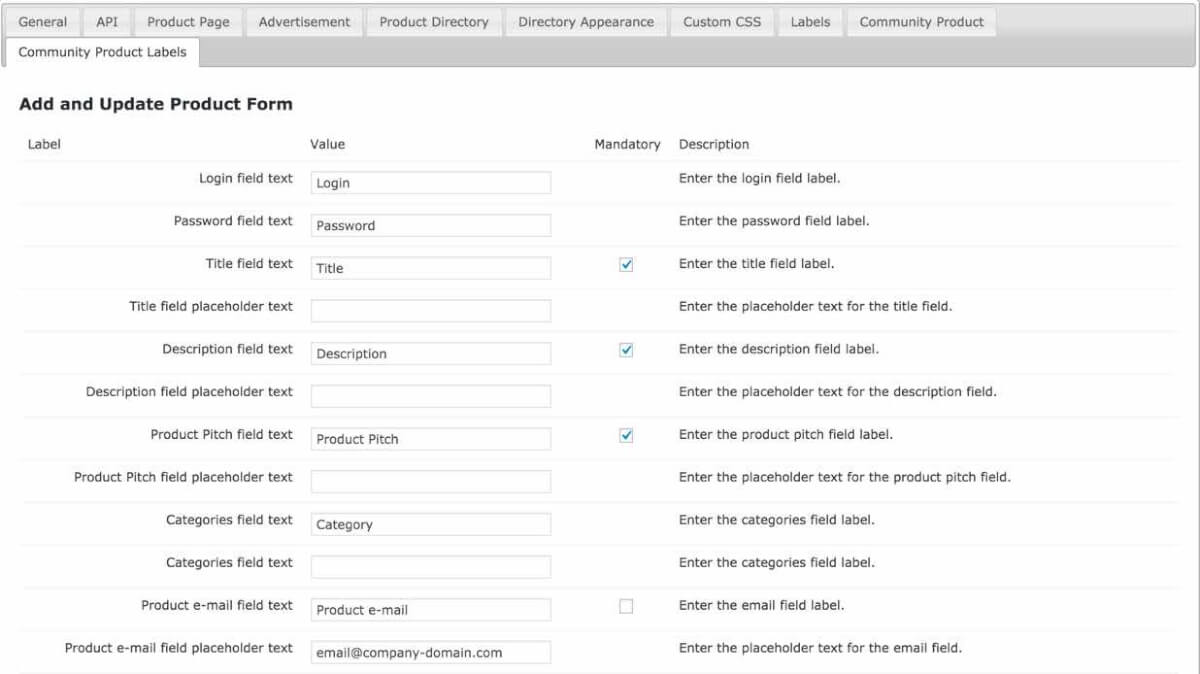The width and height of the screenshot is (1200, 674).
Task: Open the Advertisement tab
Action: (x=304, y=22)
